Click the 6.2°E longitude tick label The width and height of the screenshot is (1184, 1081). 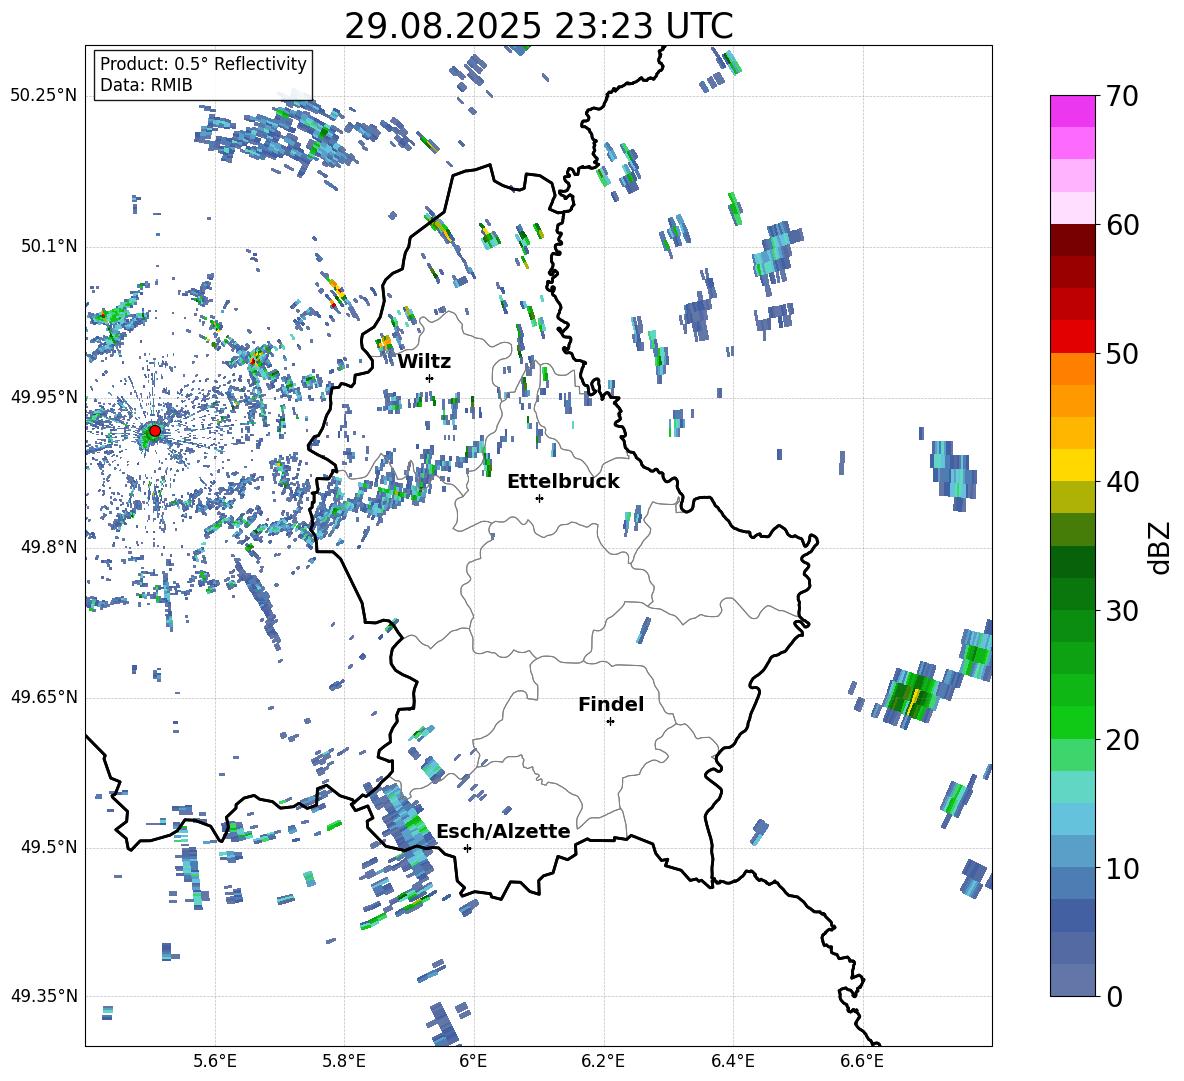pyautogui.click(x=603, y=1062)
